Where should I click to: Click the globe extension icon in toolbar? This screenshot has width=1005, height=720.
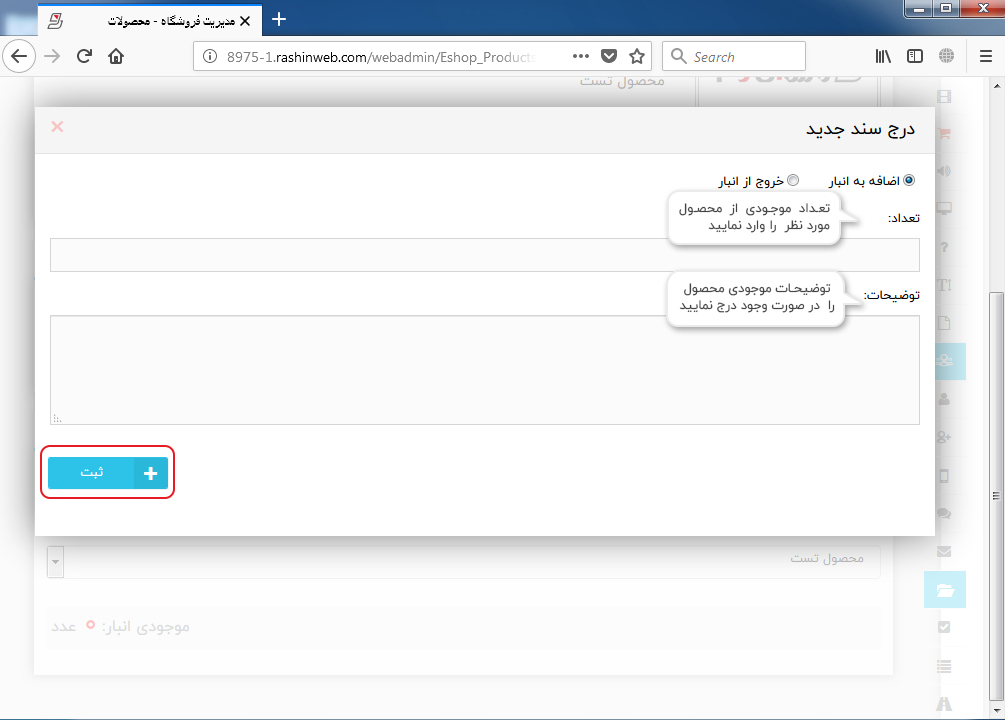946,56
